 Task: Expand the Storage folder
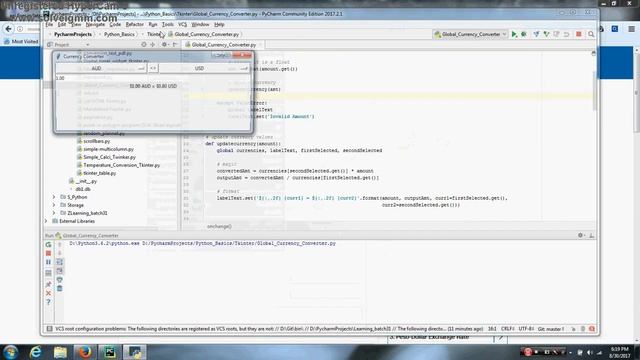point(54,205)
